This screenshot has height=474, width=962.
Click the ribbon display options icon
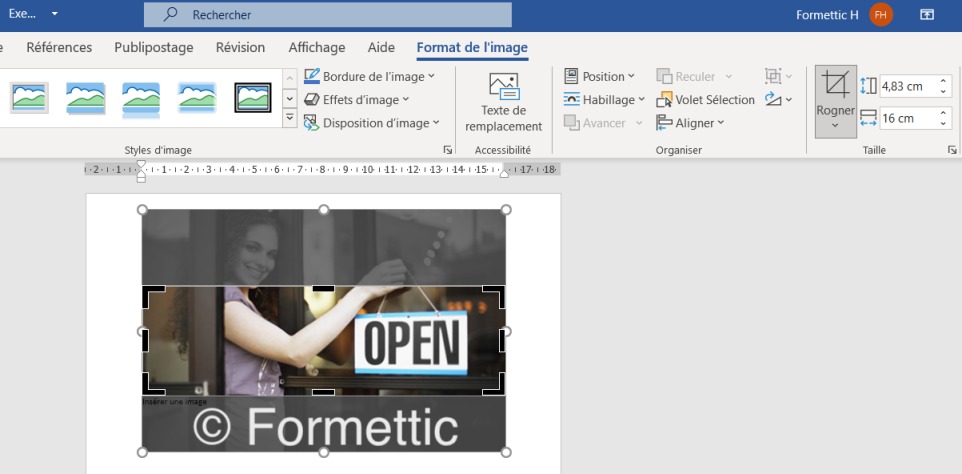tap(927, 15)
